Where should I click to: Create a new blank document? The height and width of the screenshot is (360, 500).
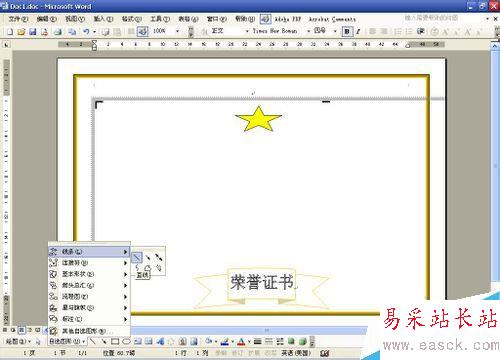(10, 32)
